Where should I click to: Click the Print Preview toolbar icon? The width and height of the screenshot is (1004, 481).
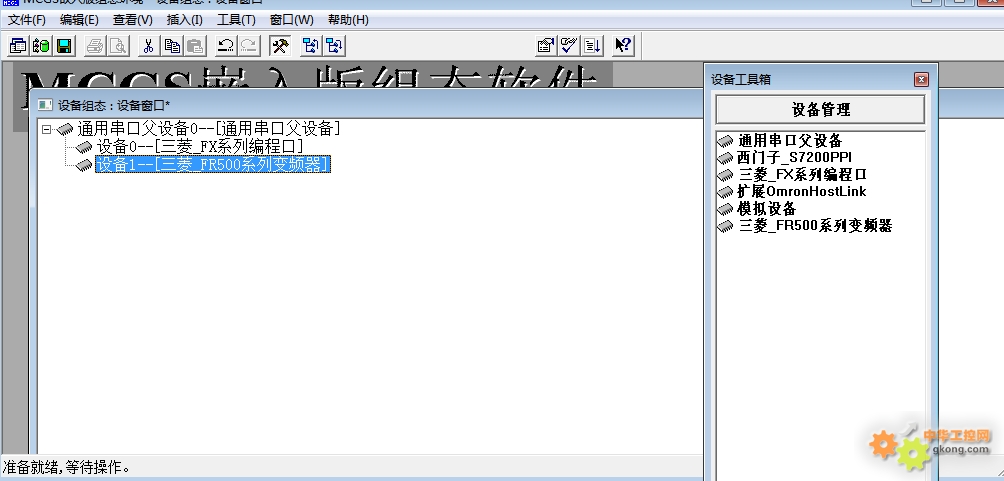[118, 45]
